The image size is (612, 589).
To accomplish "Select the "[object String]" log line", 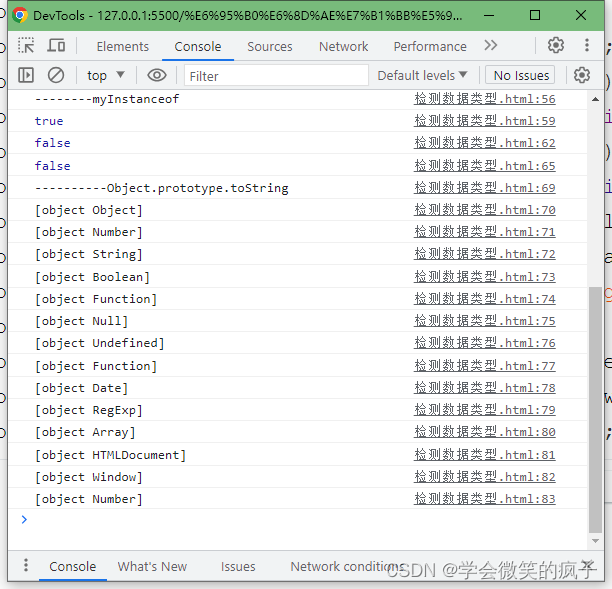I will point(89,254).
